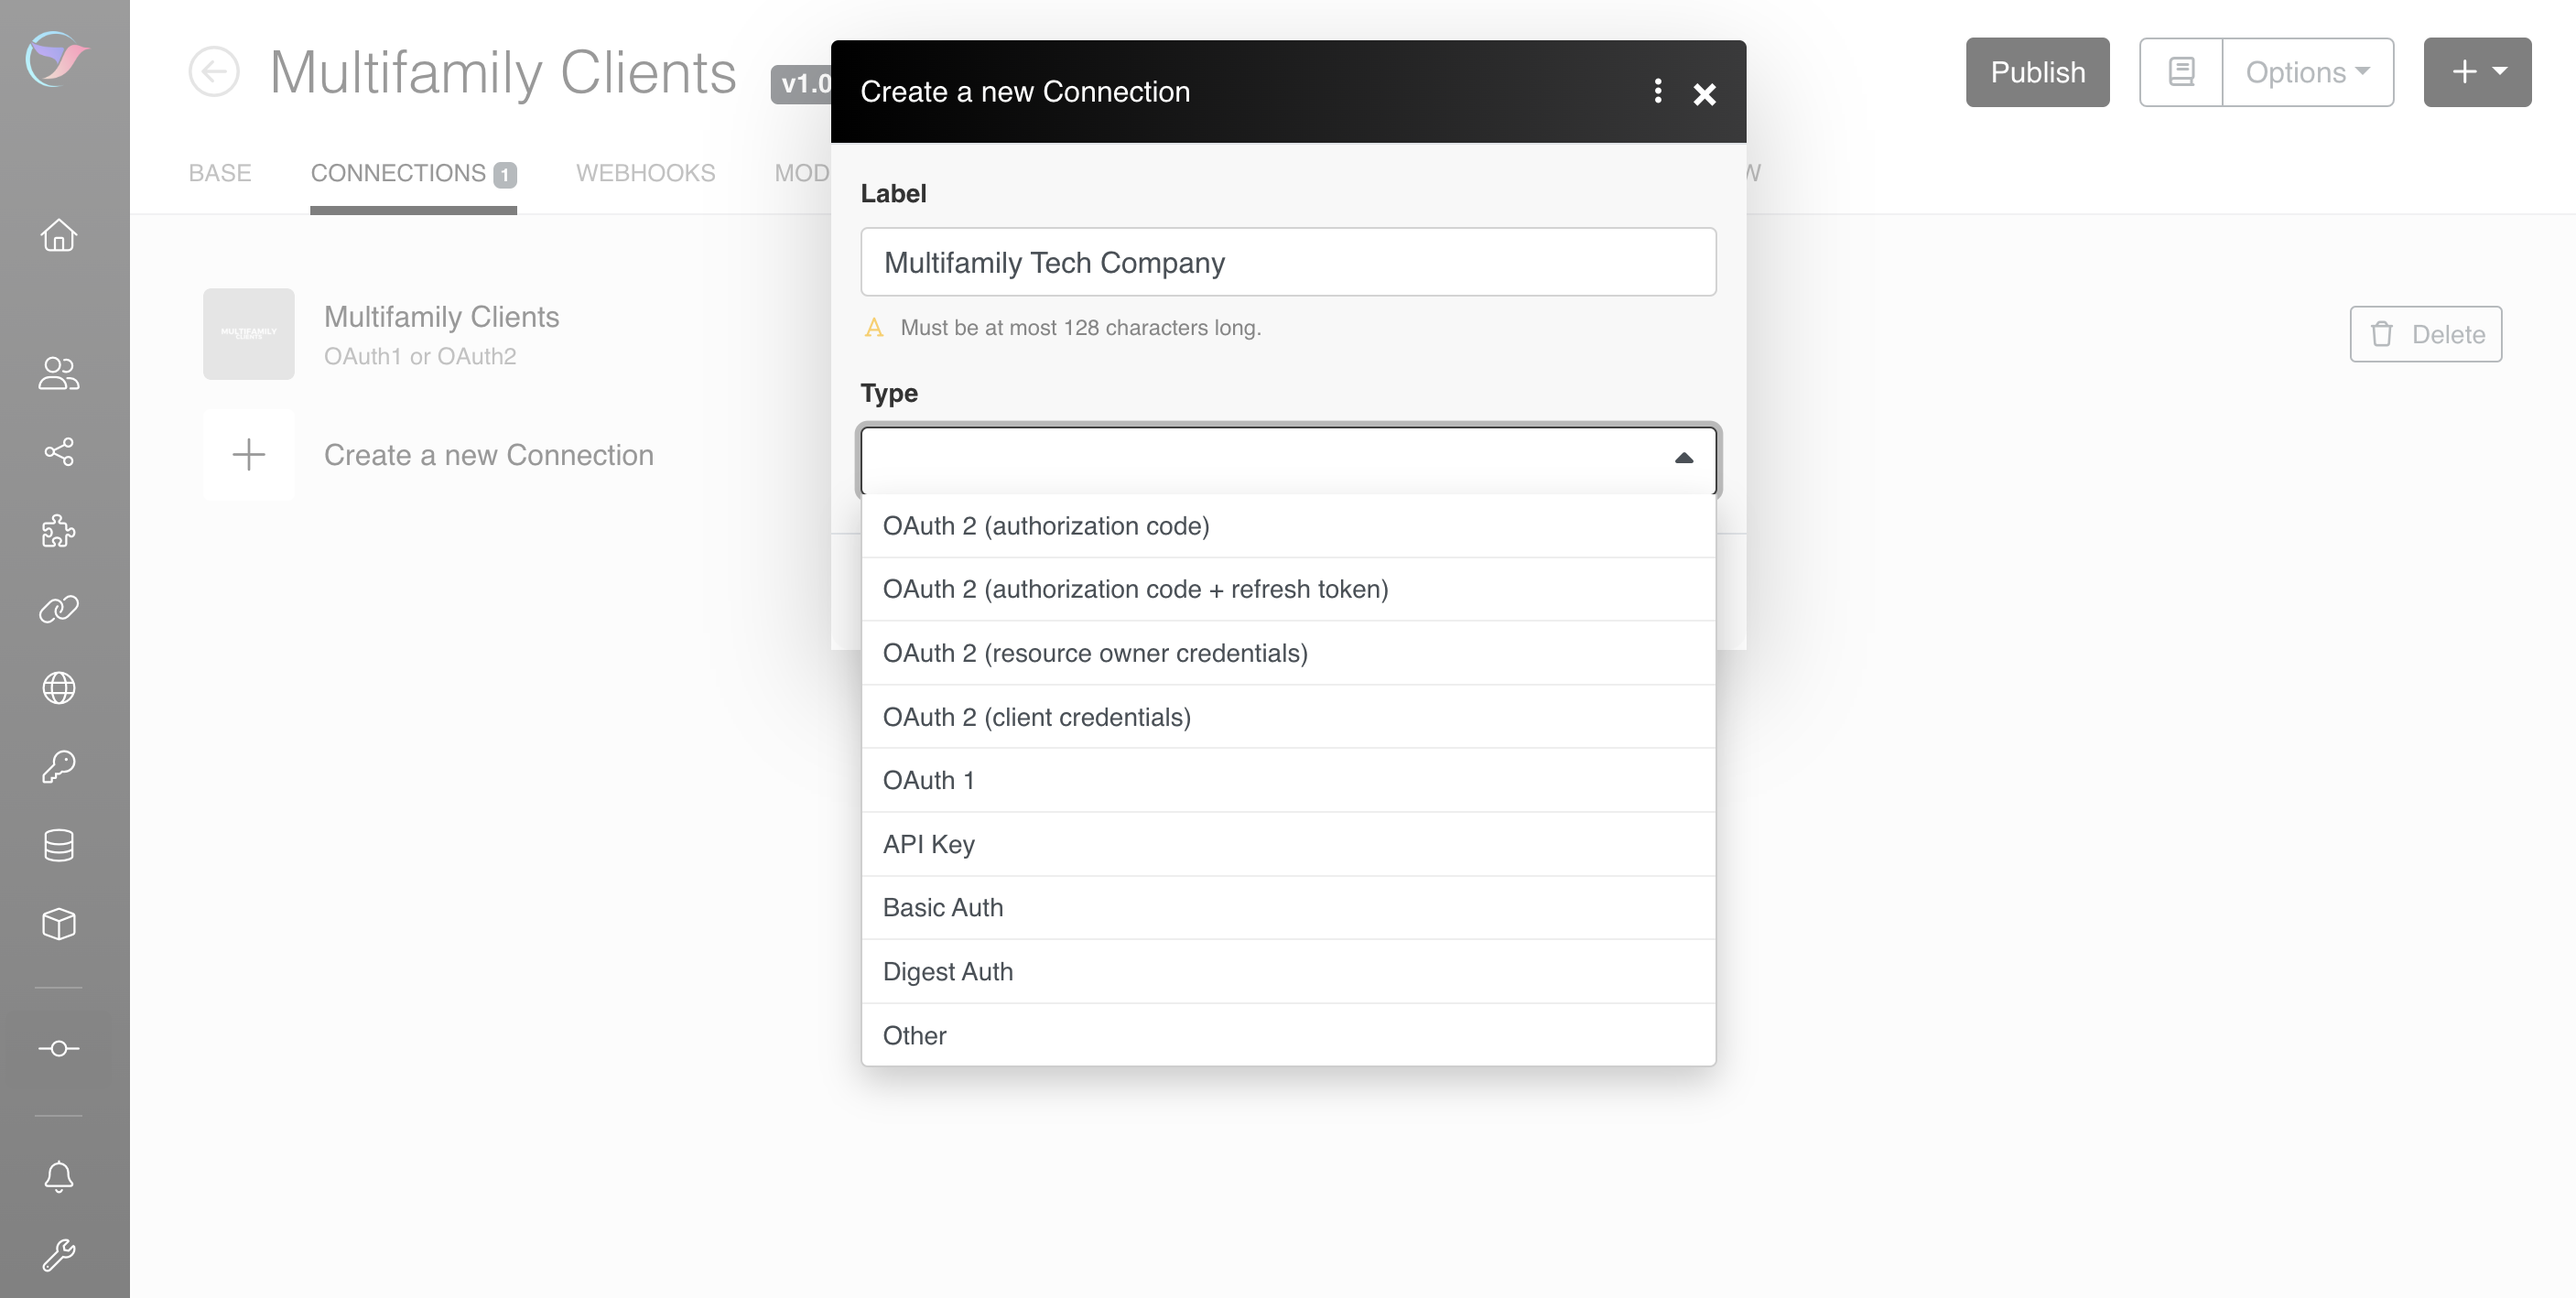Open the Connections chain-link icon
Screen dimensions: 2576x1298
[59, 609]
